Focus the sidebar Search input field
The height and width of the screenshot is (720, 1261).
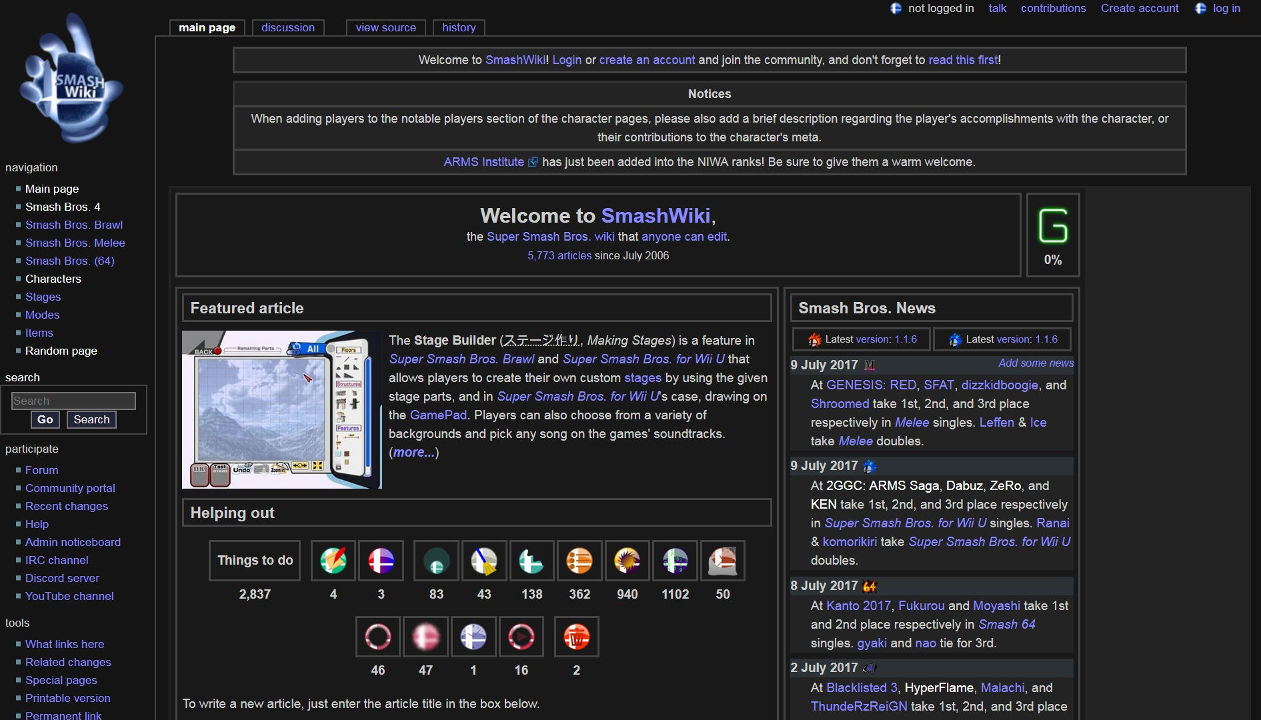[x=73, y=401]
